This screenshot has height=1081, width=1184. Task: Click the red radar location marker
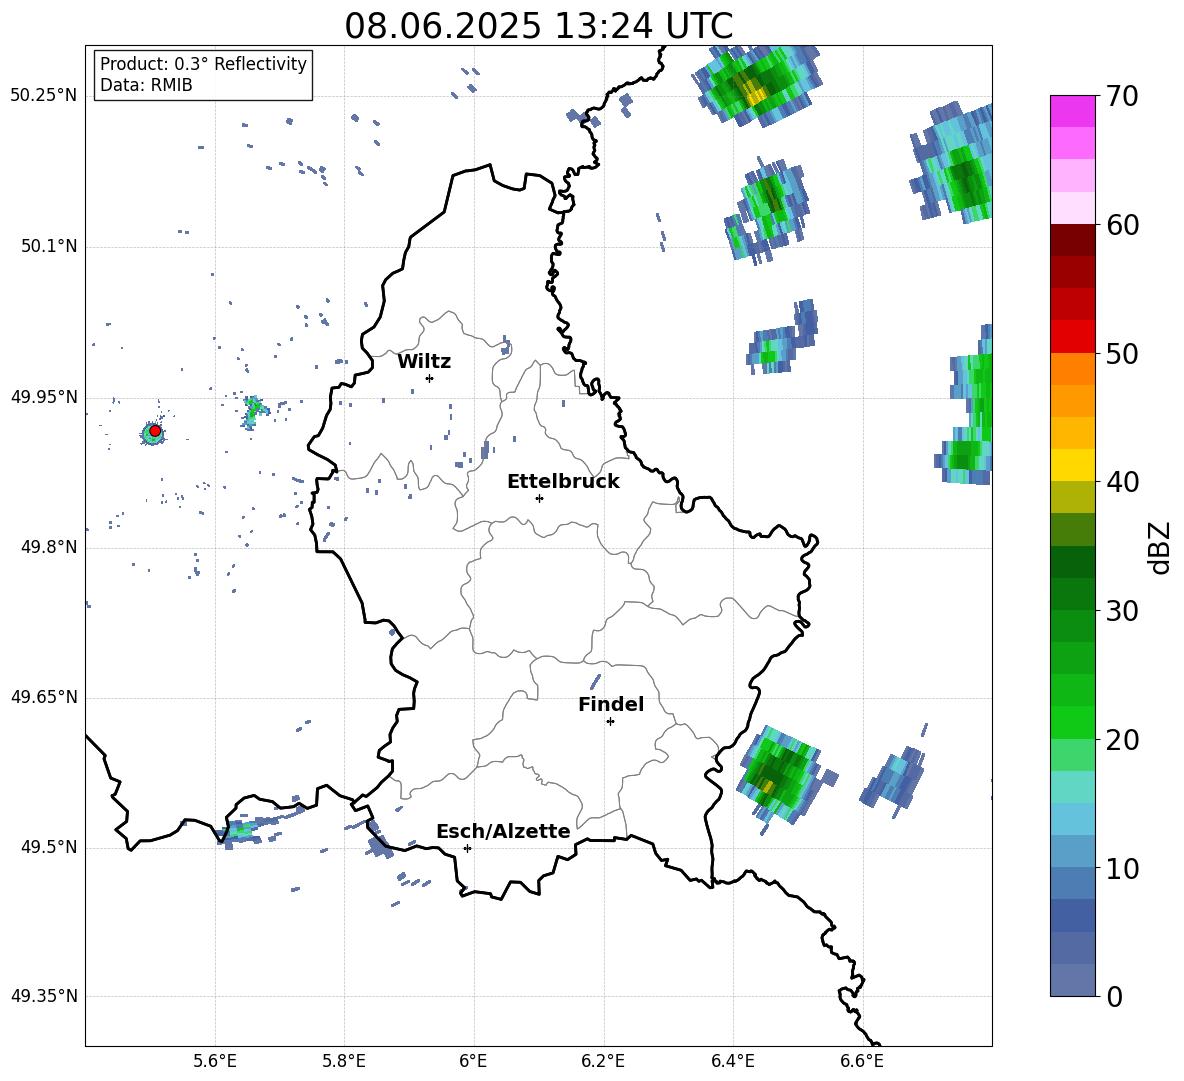tap(155, 431)
